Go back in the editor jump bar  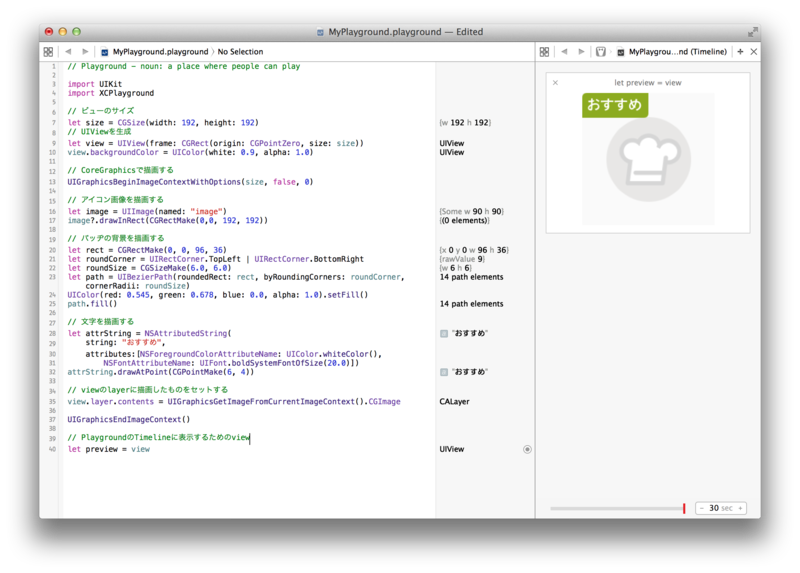(x=68, y=52)
